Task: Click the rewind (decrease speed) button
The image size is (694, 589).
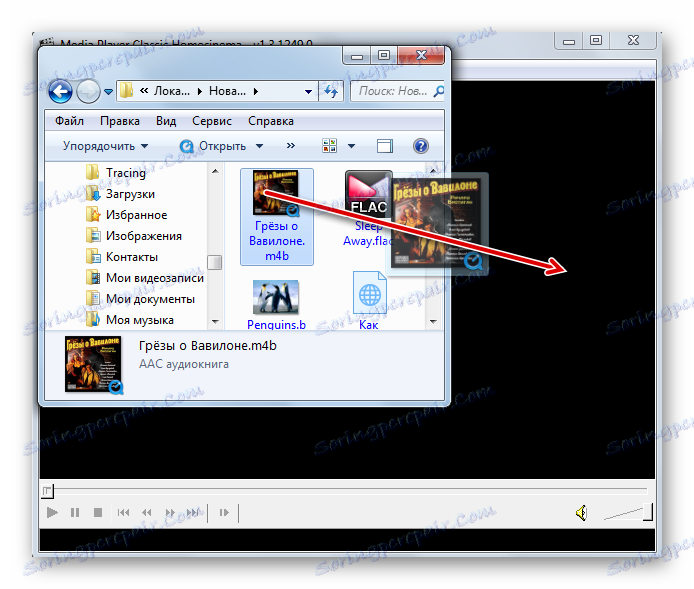Action: [147, 512]
